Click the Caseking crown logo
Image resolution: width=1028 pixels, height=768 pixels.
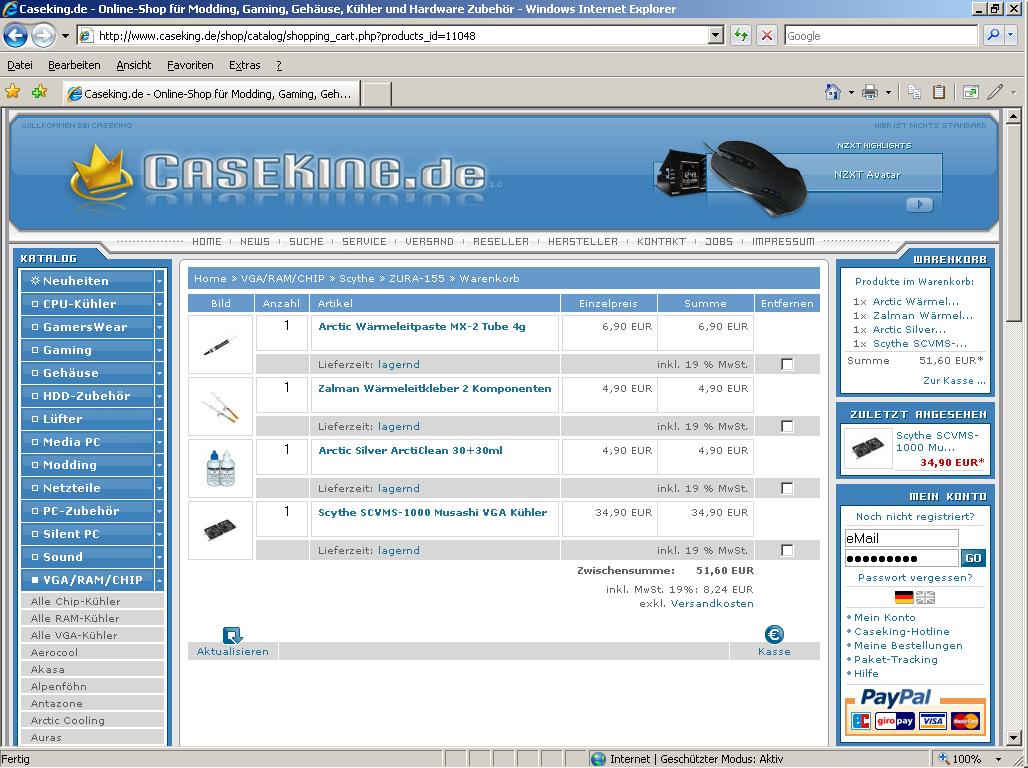100,173
